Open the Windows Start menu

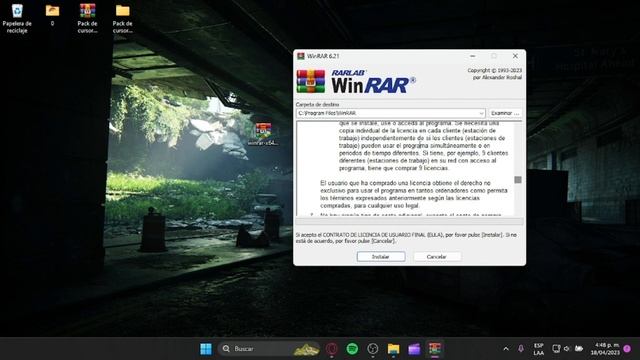click(206, 349)
